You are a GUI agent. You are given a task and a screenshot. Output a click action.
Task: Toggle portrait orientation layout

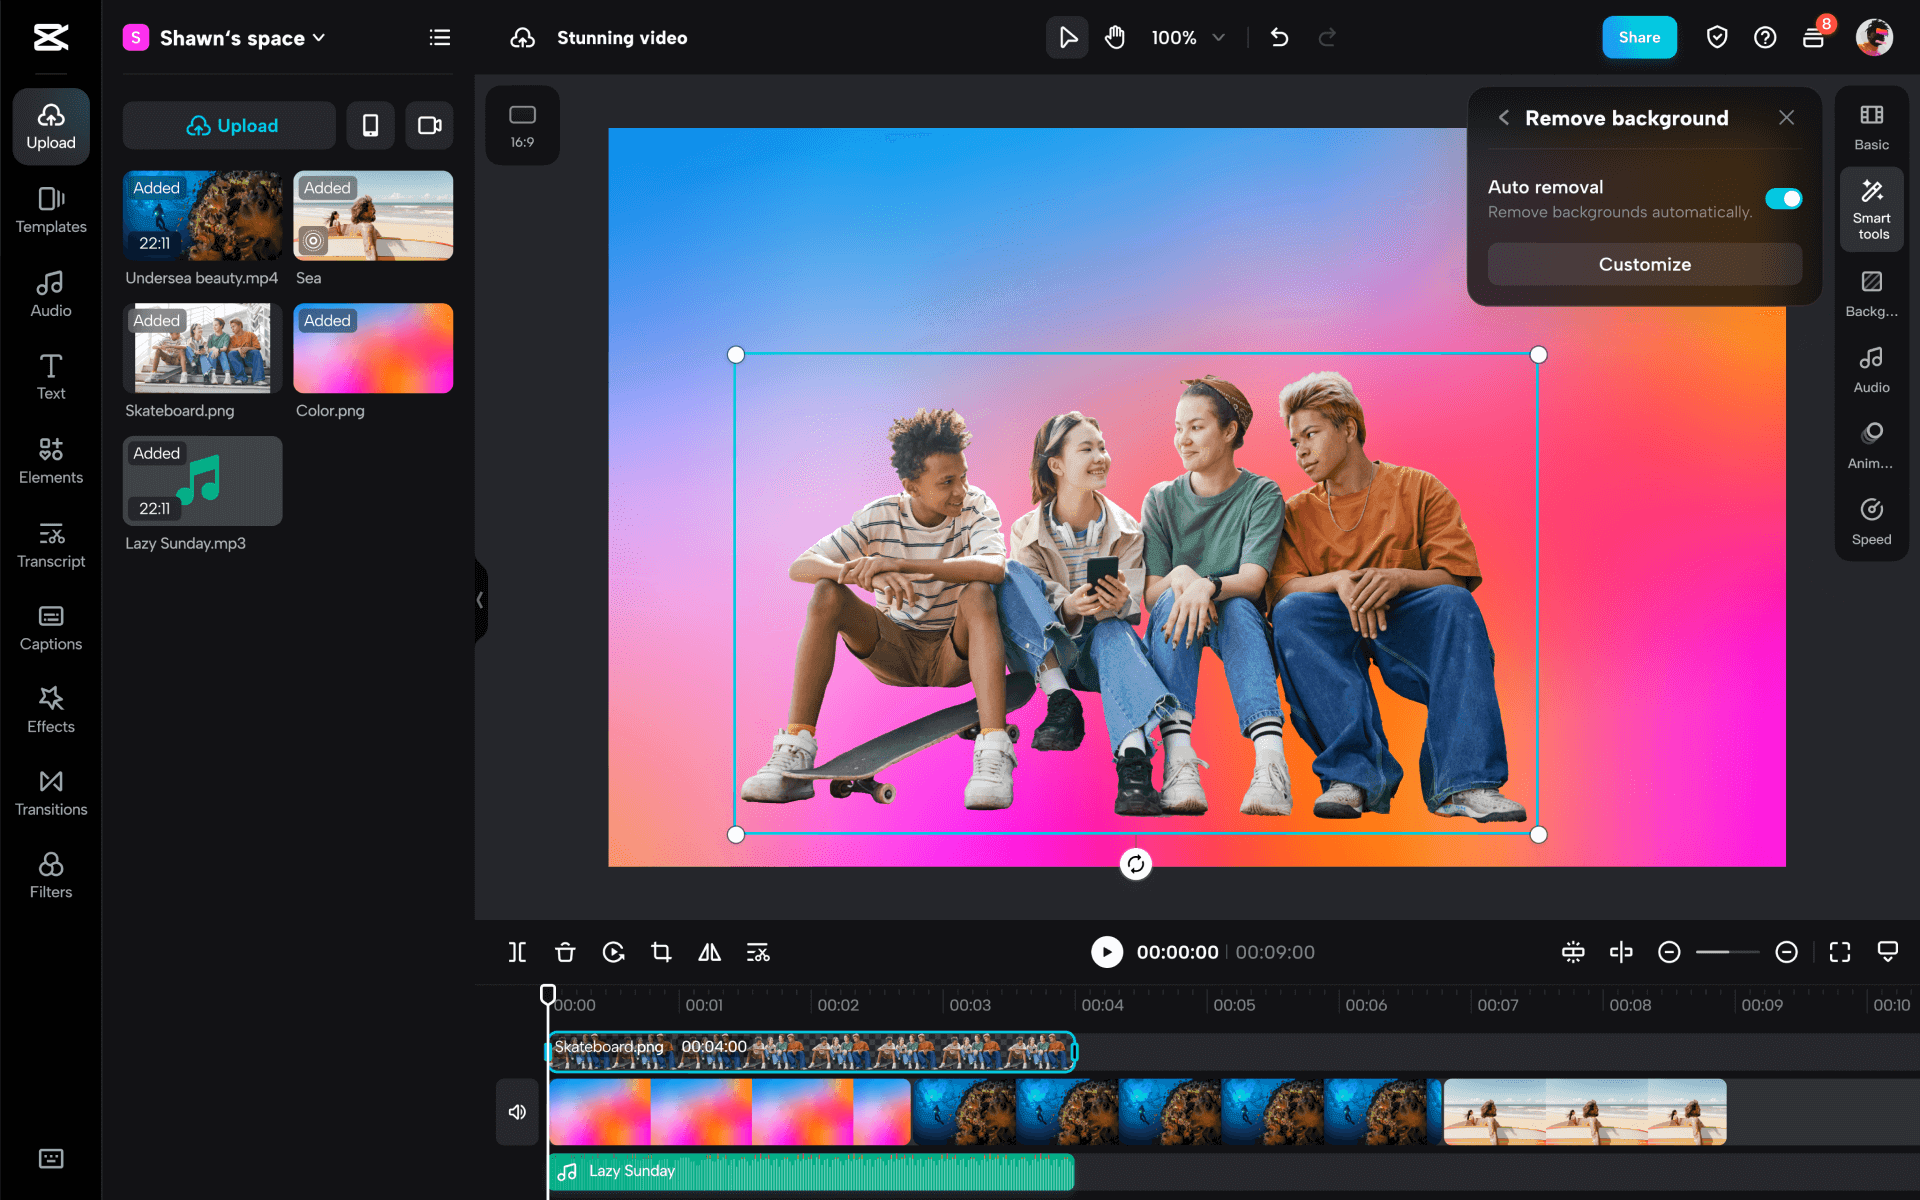372,126
